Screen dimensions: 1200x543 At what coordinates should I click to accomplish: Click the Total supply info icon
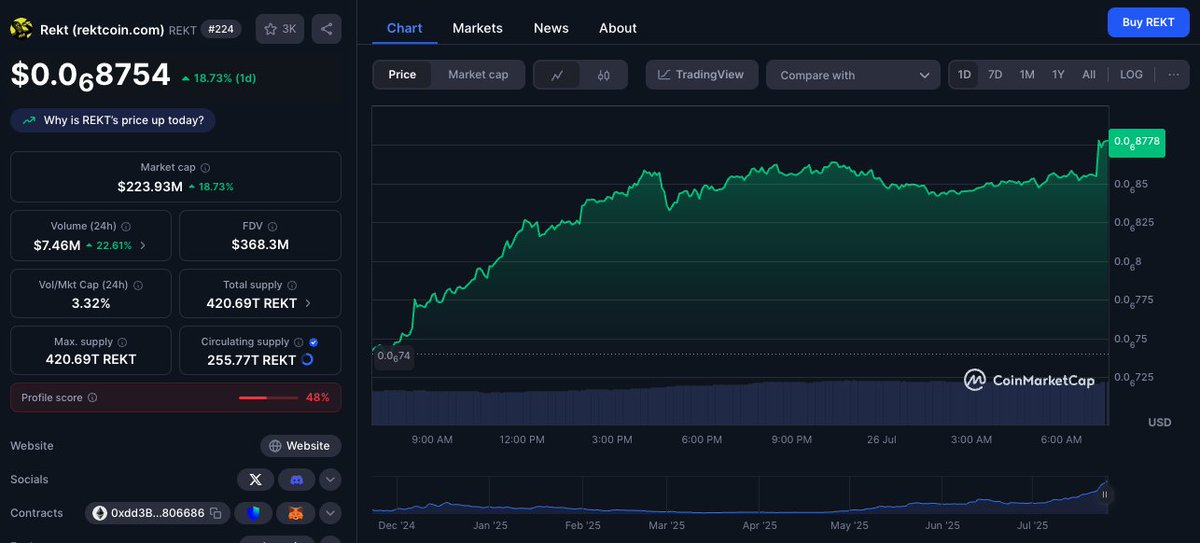click(292, 285)
